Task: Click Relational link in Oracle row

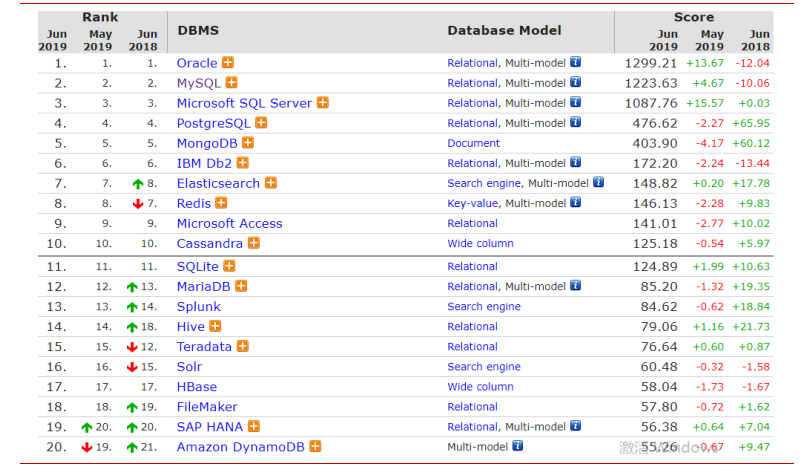Action: point(472,63)
